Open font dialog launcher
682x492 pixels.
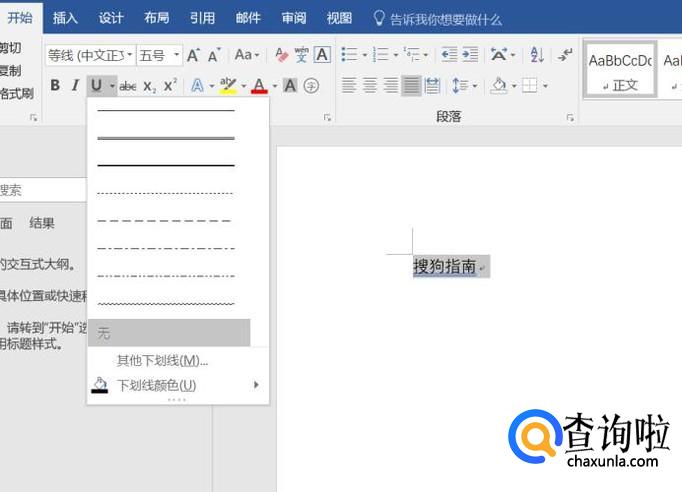pos(328,117)
